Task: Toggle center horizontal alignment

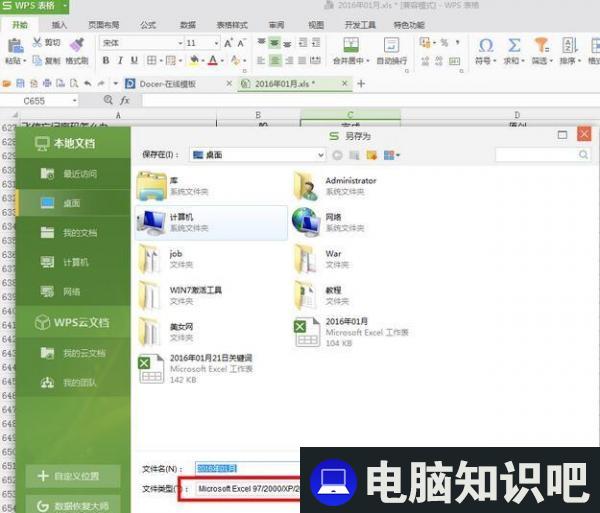Action: tap(275, 60)
